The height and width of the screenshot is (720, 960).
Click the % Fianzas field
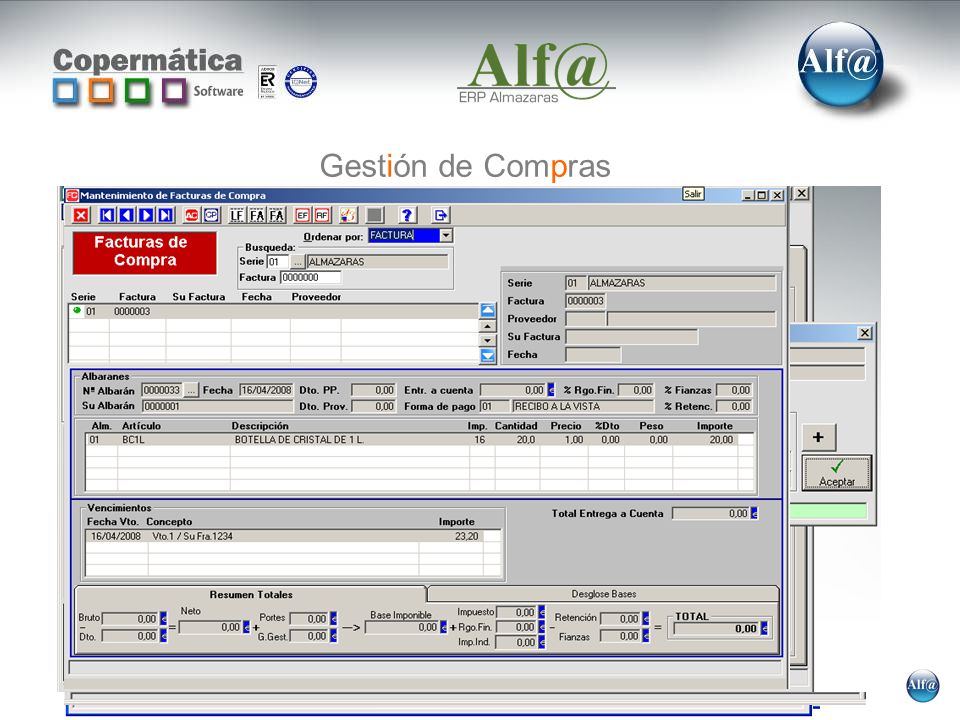[x=733, y=390]
